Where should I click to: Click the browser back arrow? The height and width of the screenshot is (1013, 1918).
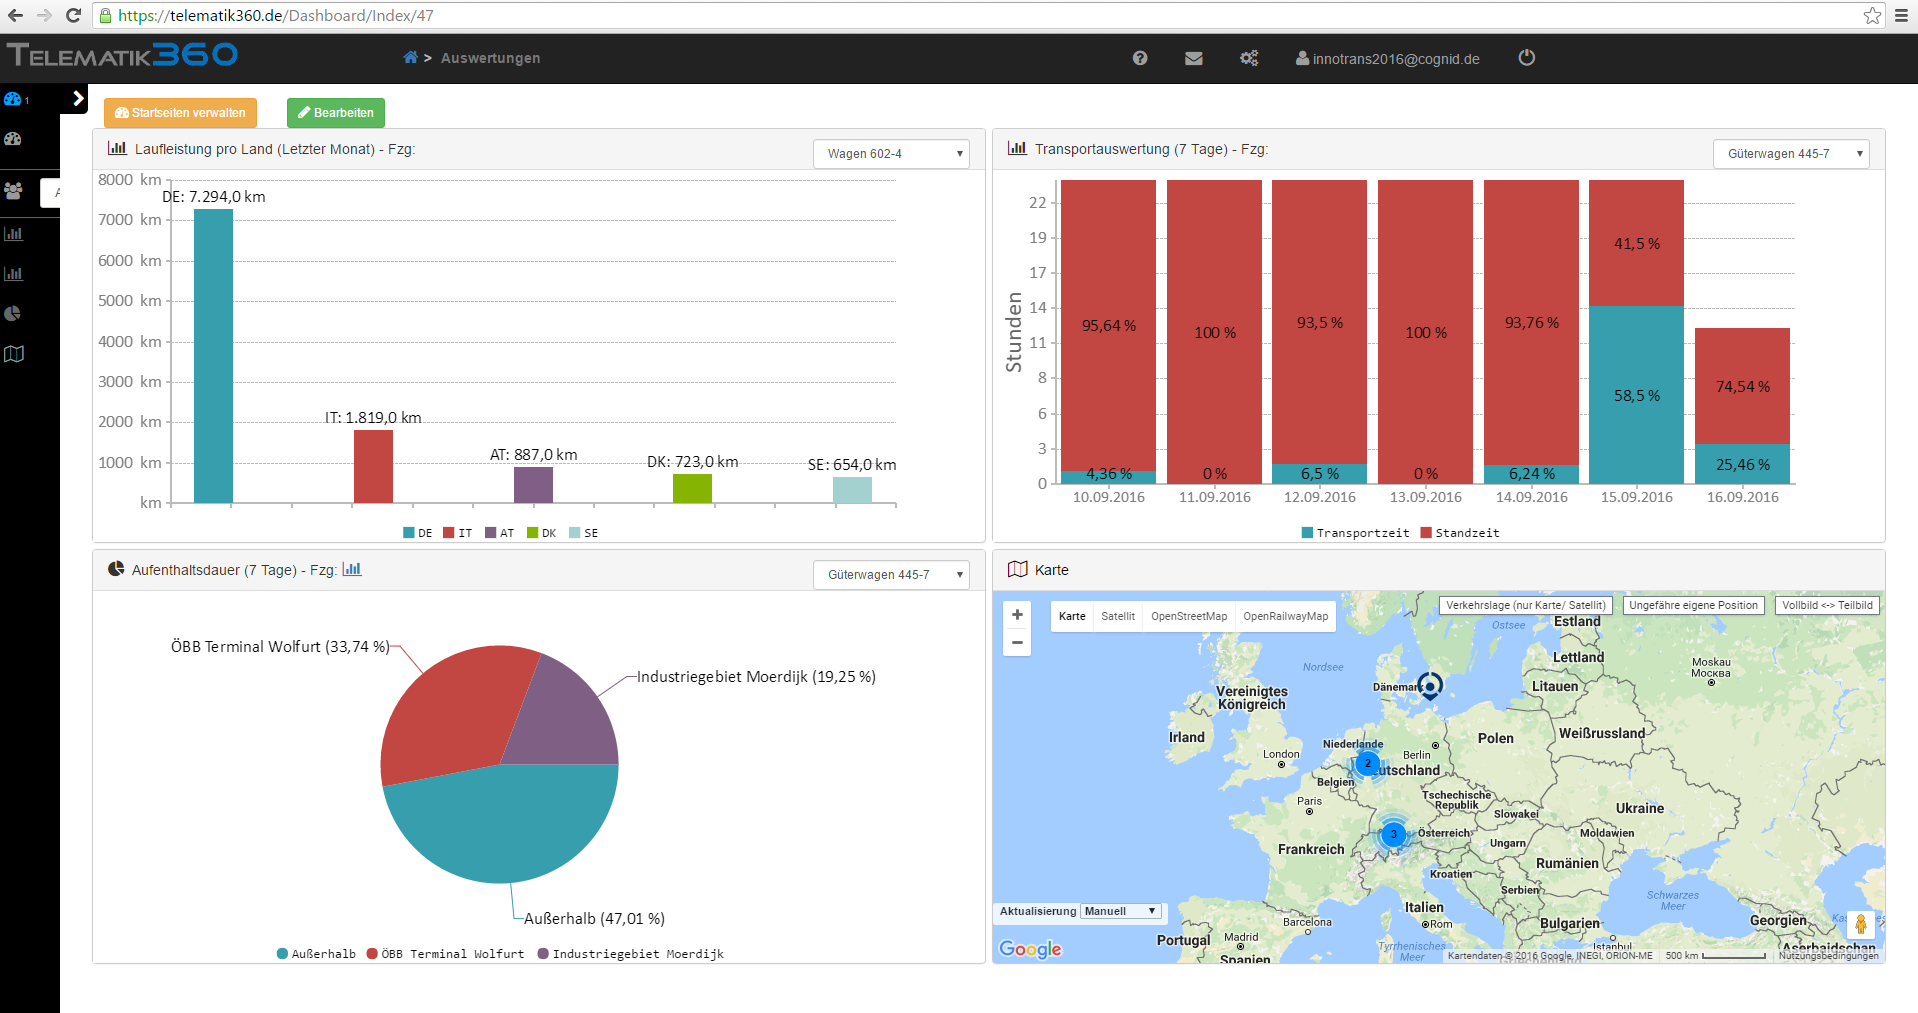15,15
